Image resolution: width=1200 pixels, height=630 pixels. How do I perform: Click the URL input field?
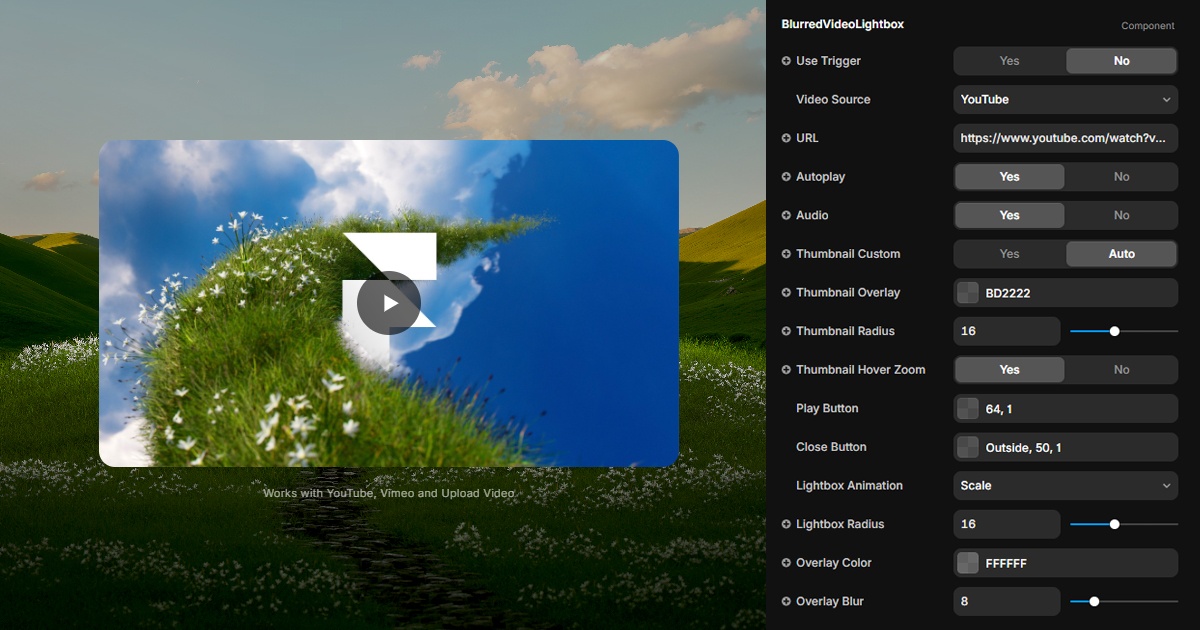(1065, 138)
